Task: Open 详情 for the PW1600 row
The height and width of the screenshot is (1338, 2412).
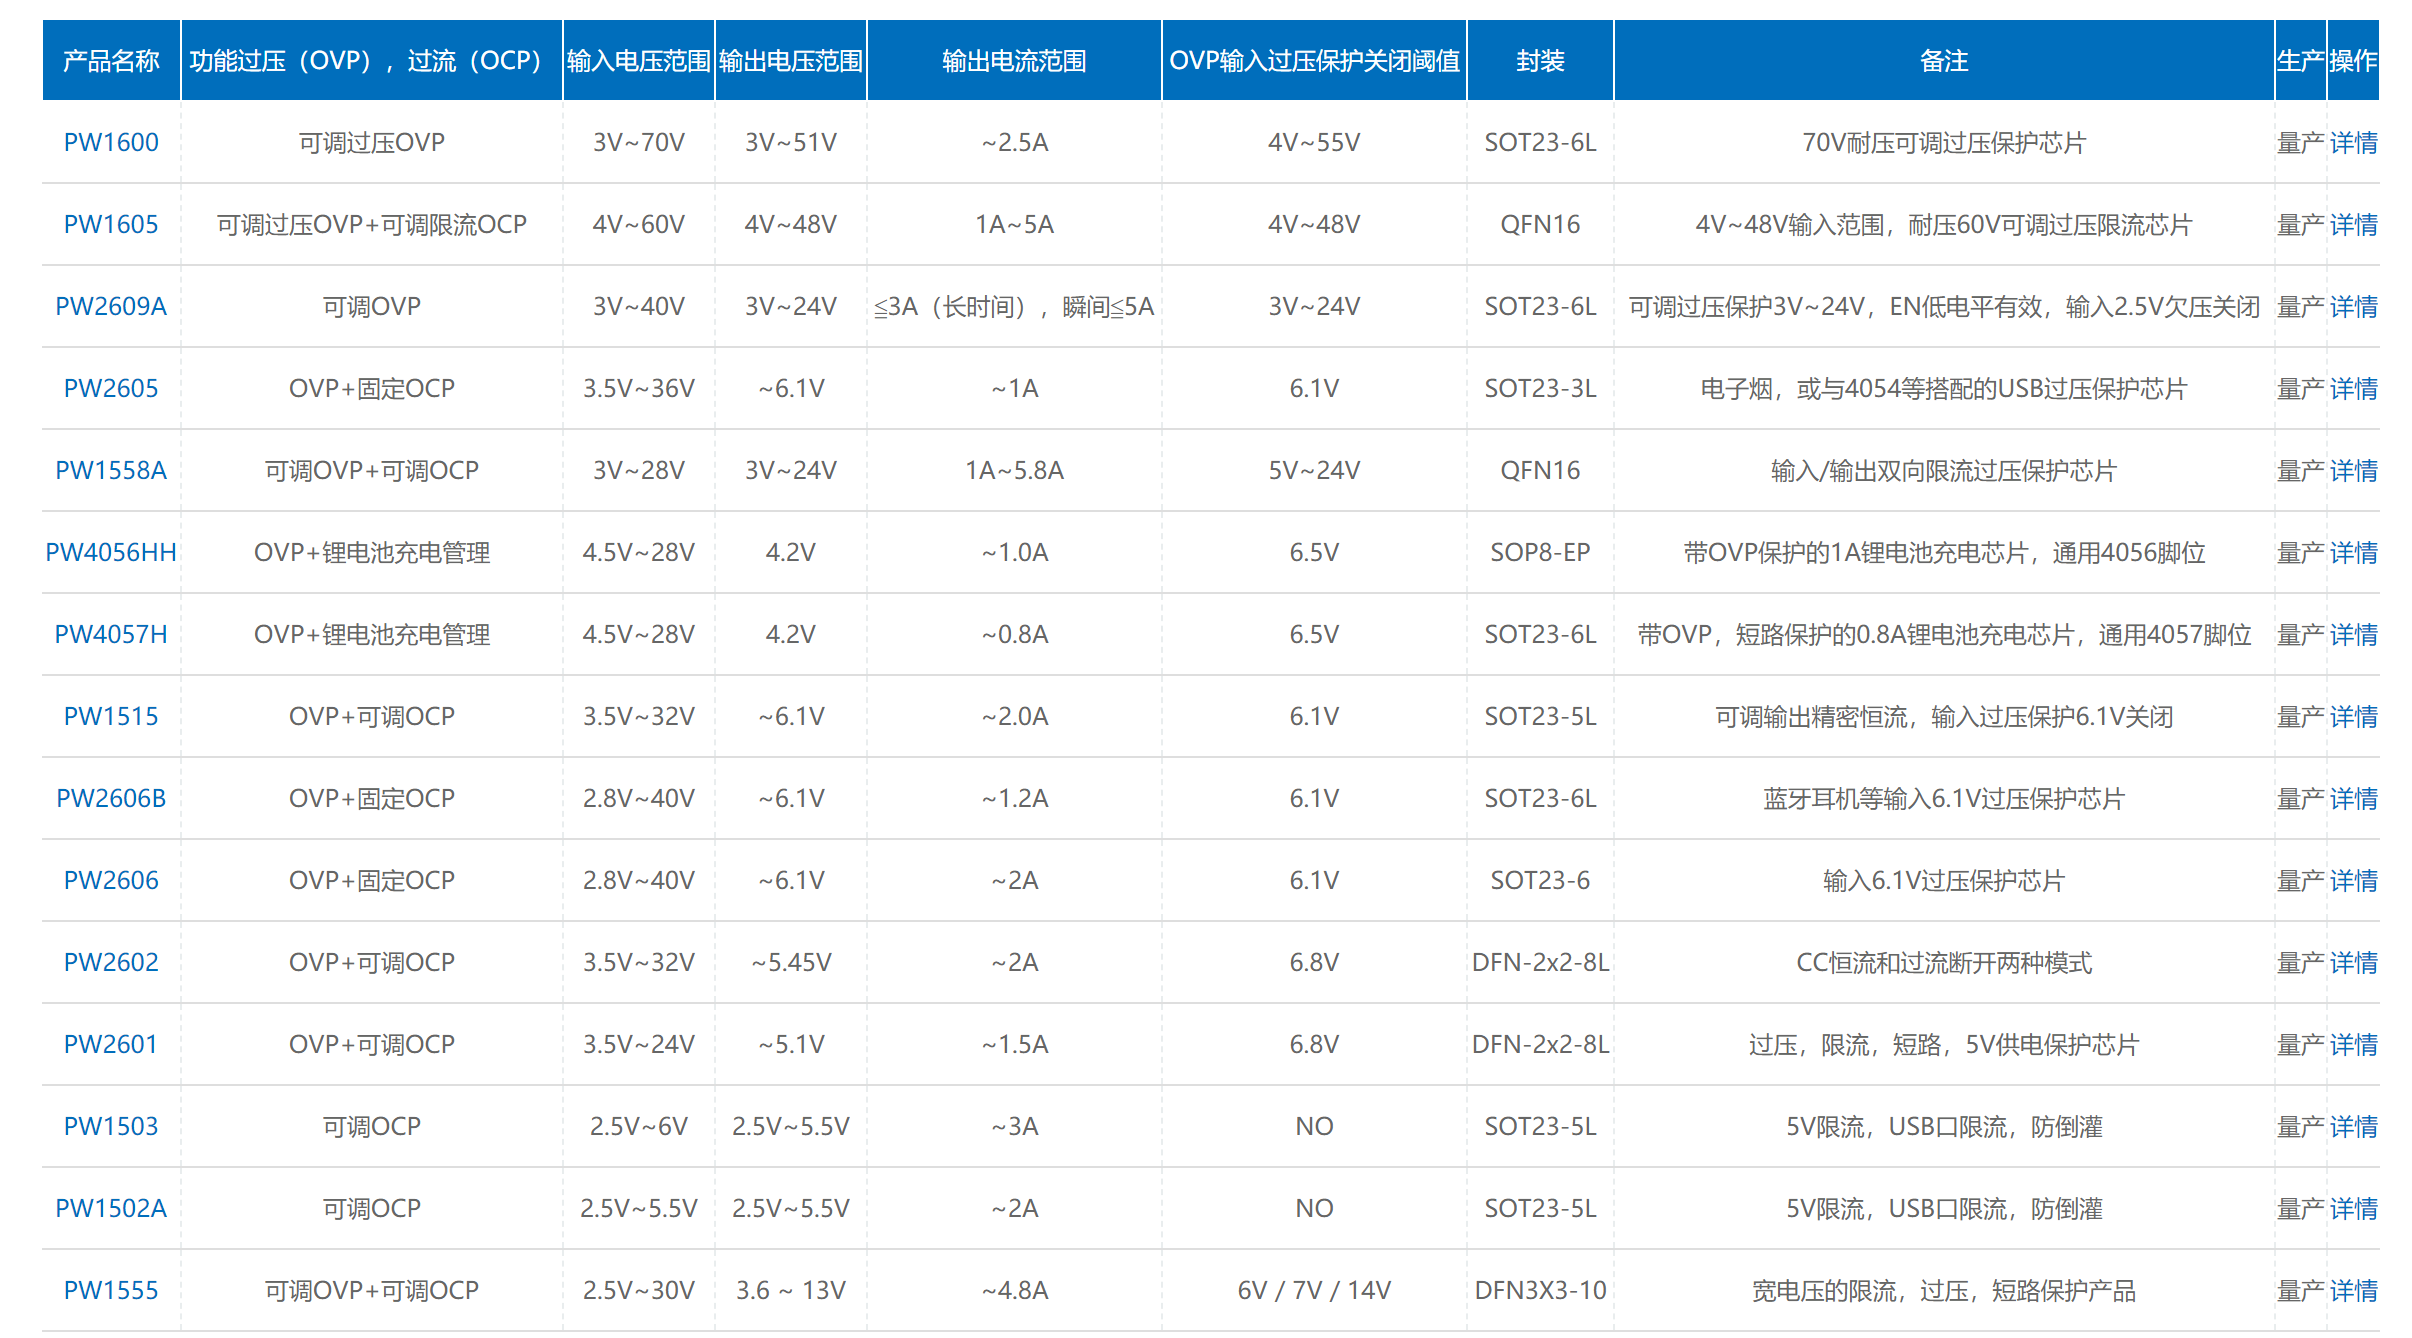Action: pos(2353,143)
